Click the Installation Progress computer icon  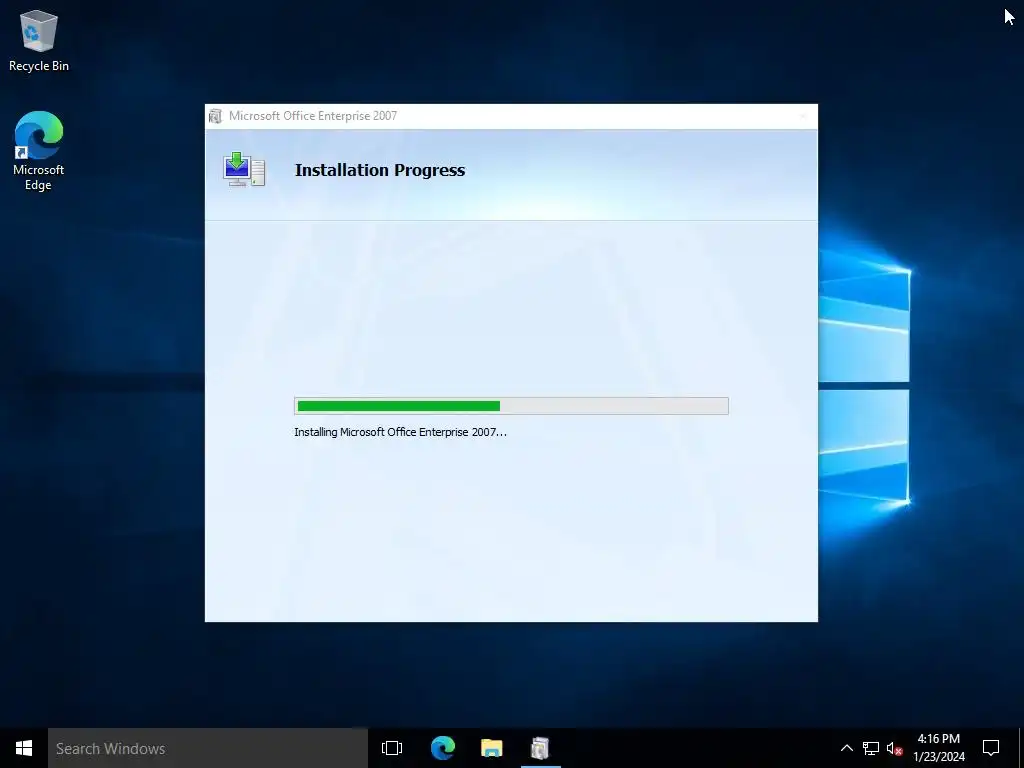tap(244, 170)
